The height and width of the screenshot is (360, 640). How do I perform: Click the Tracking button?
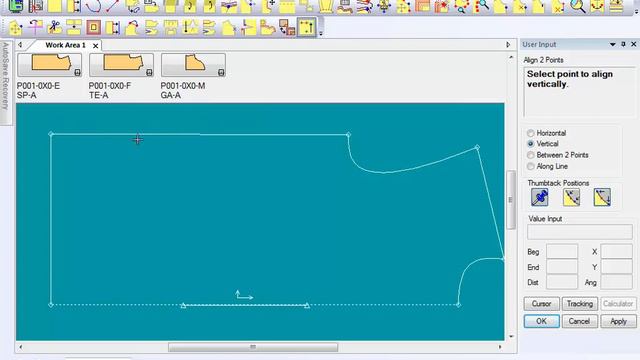point(579,304)
